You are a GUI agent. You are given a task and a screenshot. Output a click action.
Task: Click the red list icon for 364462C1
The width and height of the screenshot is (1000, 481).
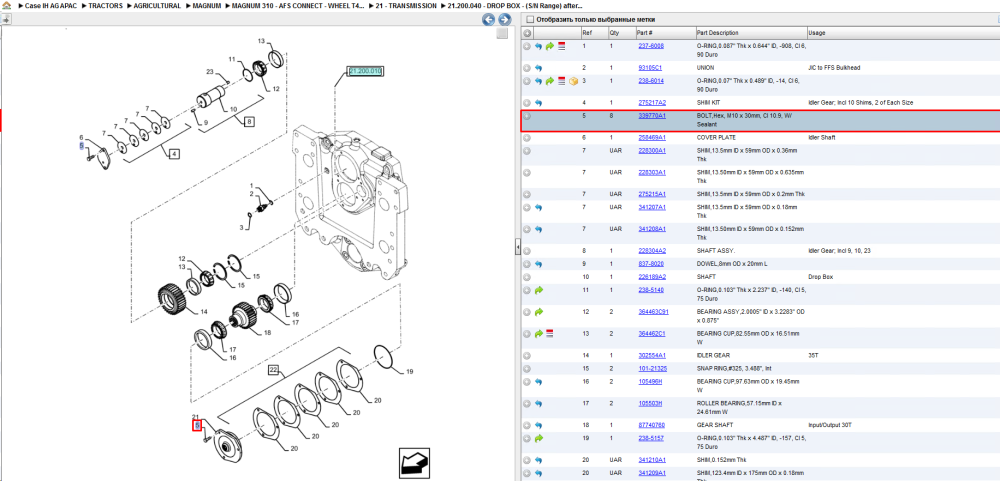pos(550,333)
